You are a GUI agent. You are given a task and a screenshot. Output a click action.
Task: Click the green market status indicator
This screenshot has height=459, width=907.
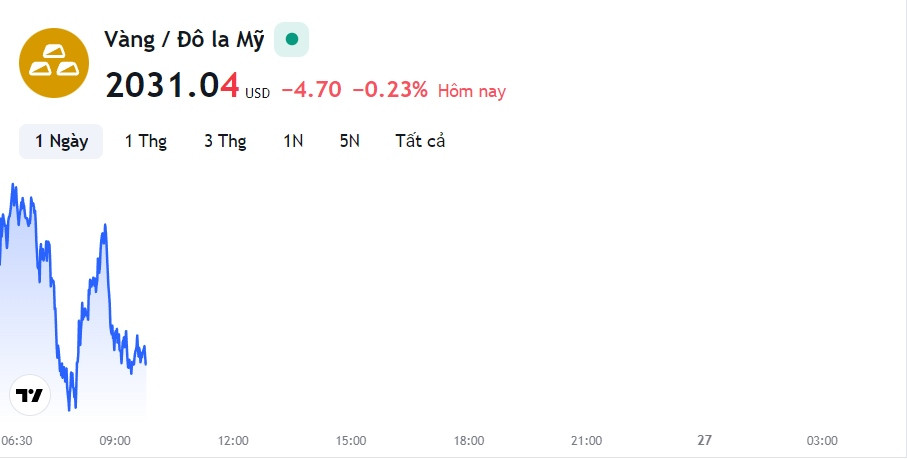tap(291, 39)
